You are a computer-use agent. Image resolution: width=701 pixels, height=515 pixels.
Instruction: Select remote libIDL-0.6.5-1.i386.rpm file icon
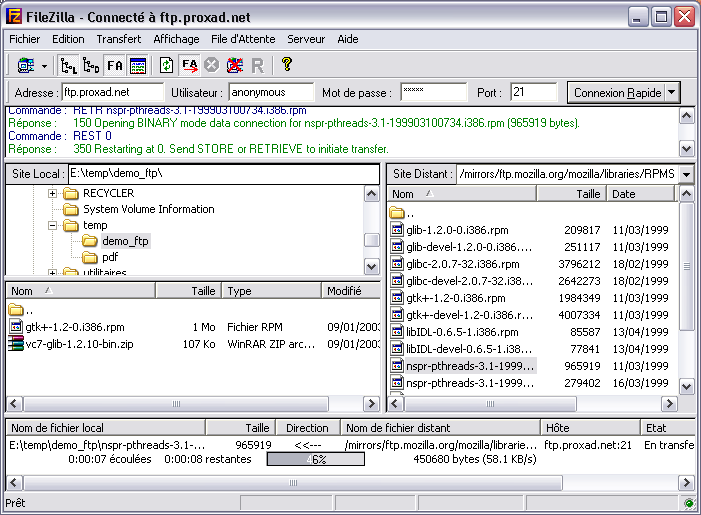[397, 332]
